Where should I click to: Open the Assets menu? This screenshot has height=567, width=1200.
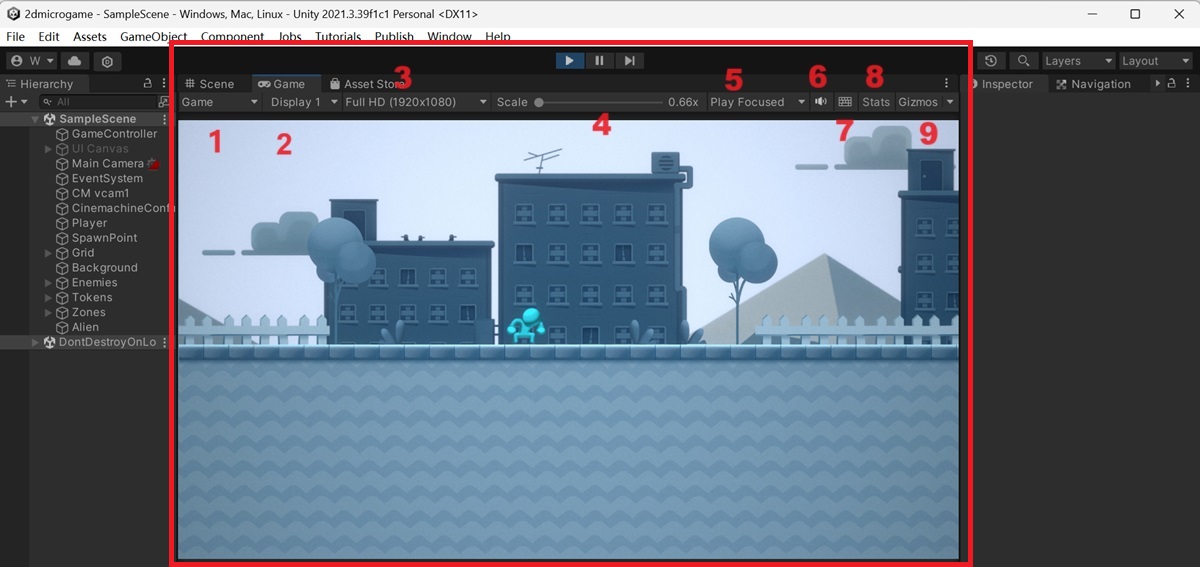tap(90, 37)
